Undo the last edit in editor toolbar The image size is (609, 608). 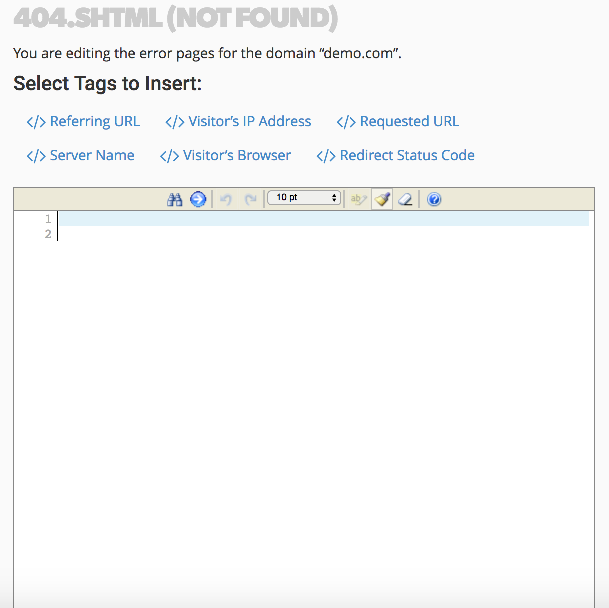(226, 199)
